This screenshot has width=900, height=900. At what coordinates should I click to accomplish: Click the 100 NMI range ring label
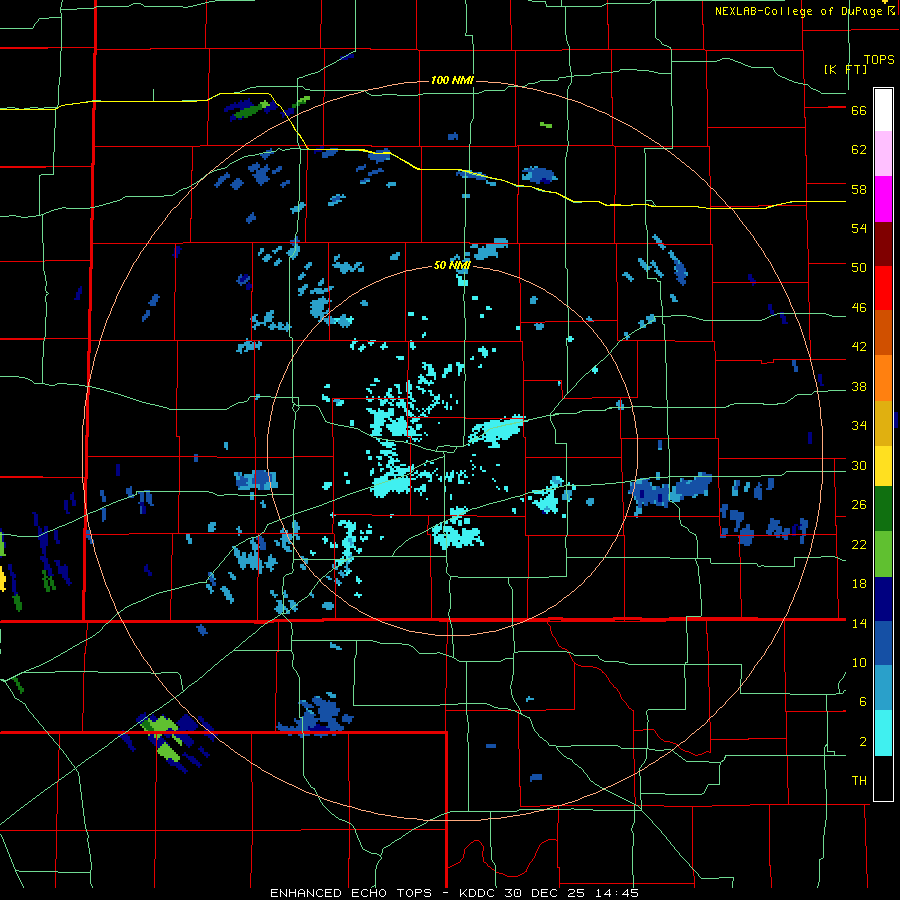tap(452, 80)
